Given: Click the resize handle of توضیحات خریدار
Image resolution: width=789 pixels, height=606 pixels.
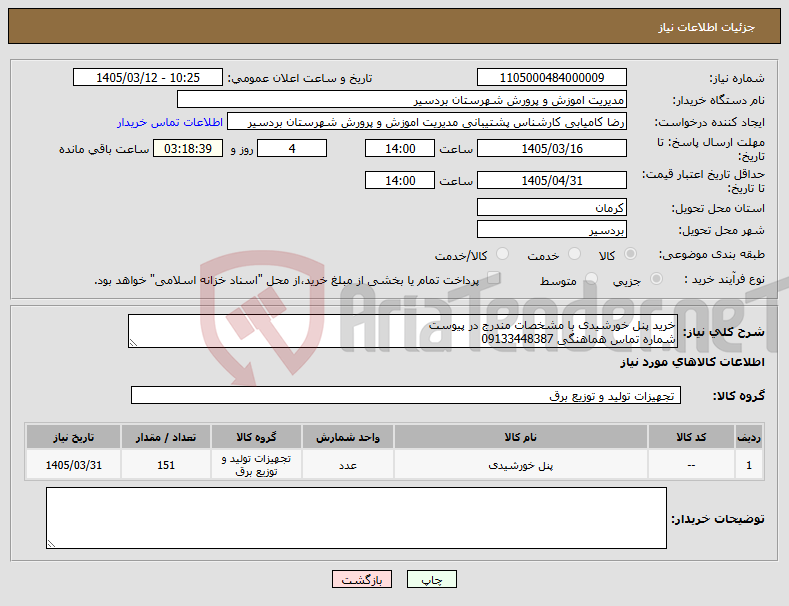Looking at the screenshot, I should pyautogui.click(x=51, y=544).
